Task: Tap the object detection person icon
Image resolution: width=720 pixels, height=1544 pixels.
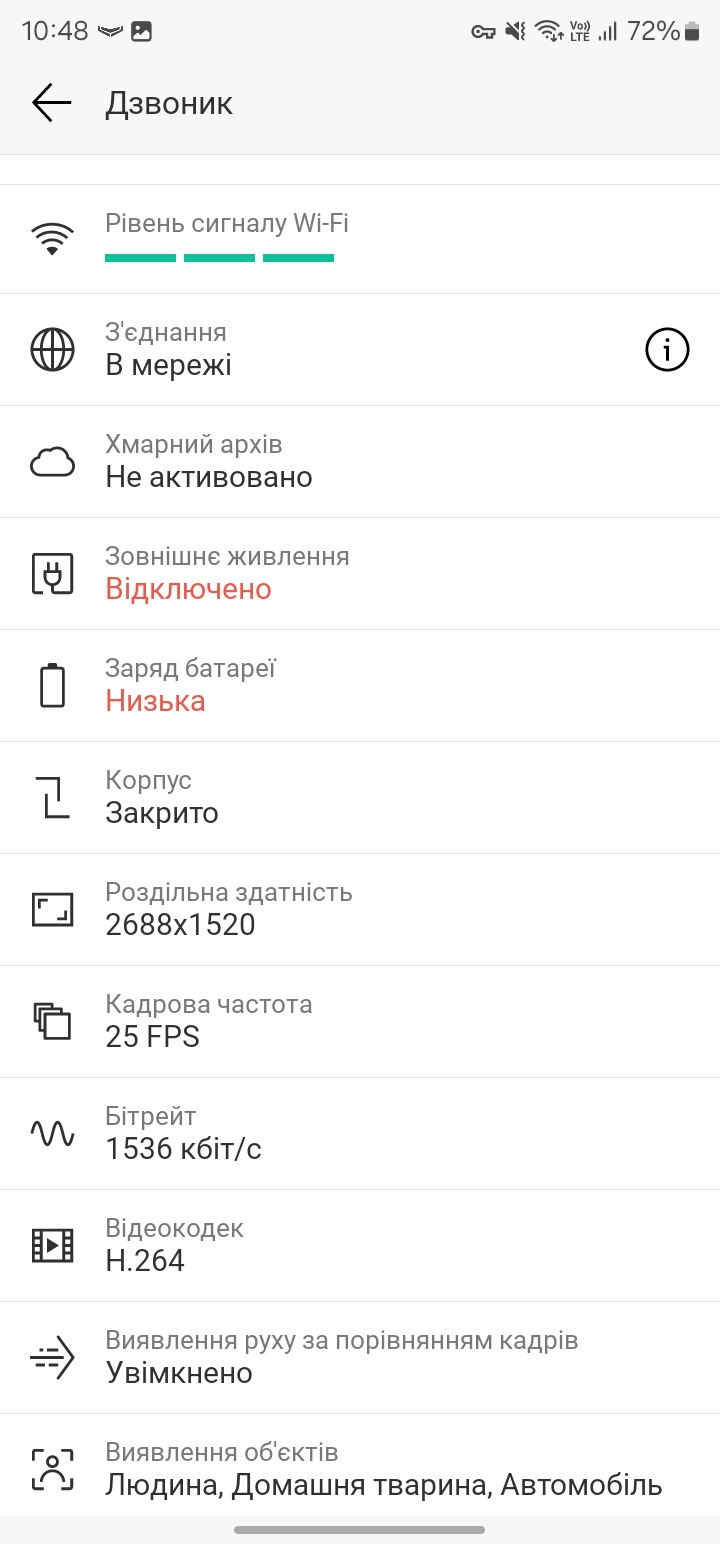Action: [x=53, y=1469]
